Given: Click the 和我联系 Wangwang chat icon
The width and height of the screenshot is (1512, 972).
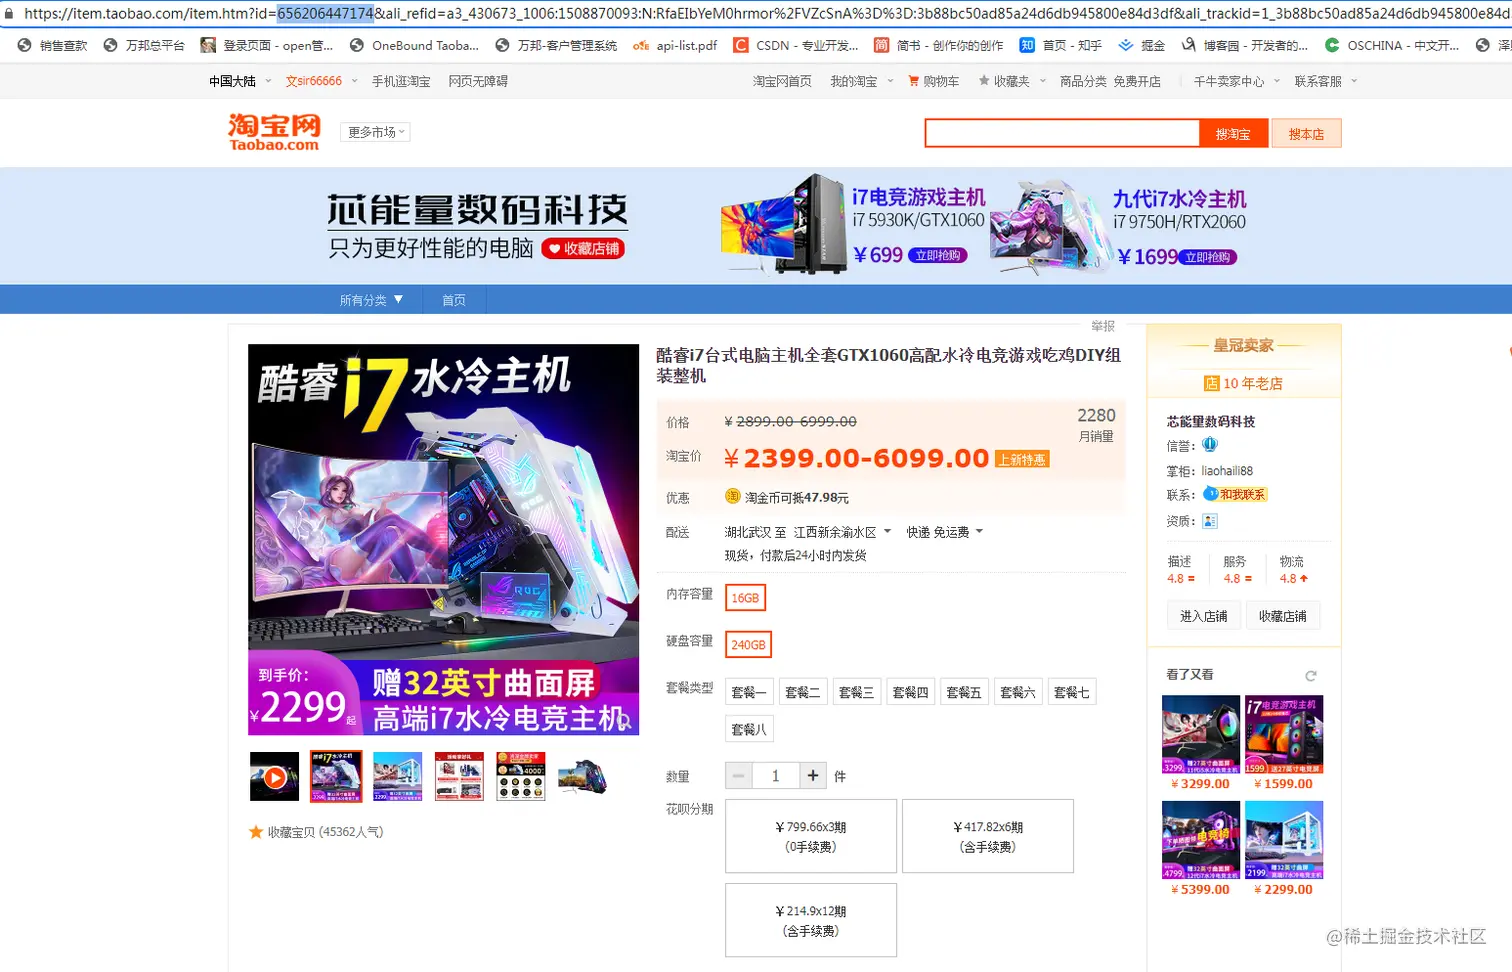Looking at the screenshot, I should [x=1235, y=494].
